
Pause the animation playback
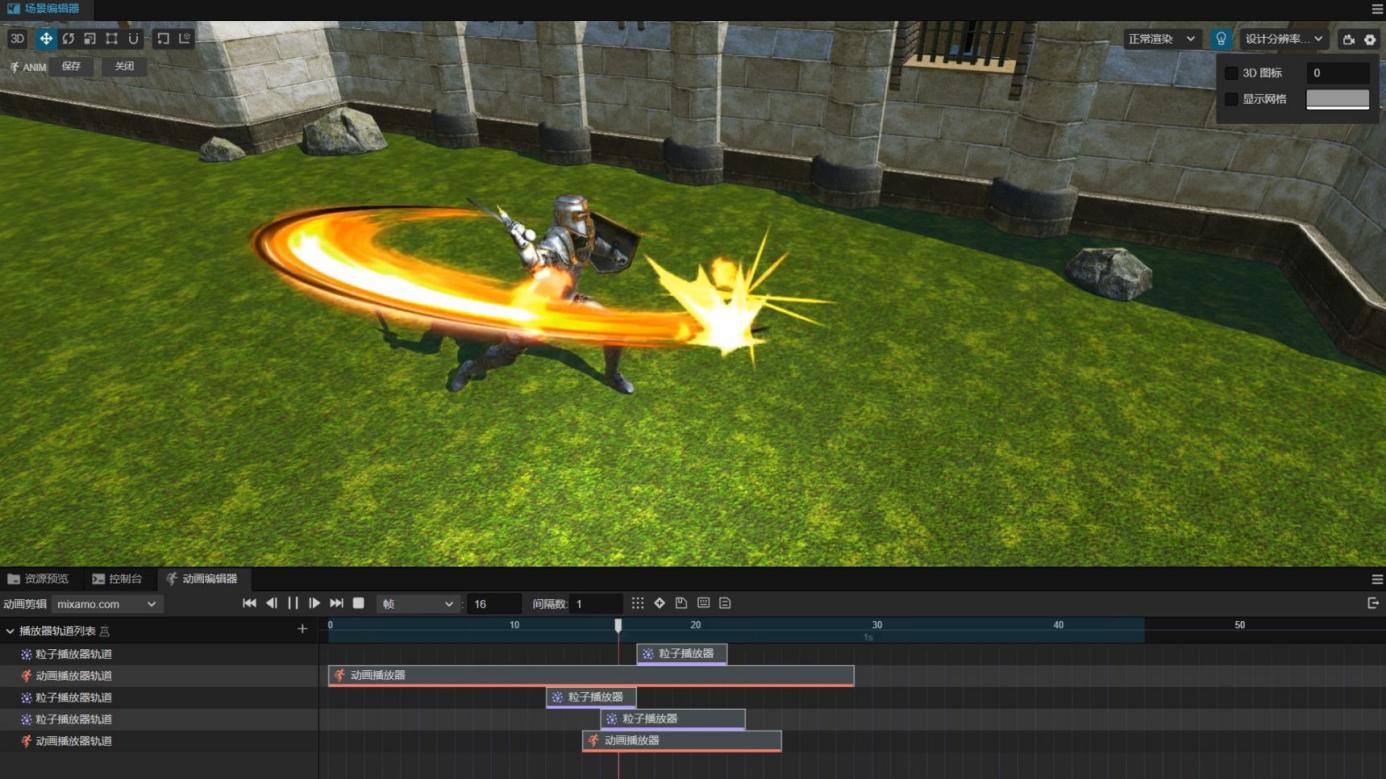click(x=293, y=603)
